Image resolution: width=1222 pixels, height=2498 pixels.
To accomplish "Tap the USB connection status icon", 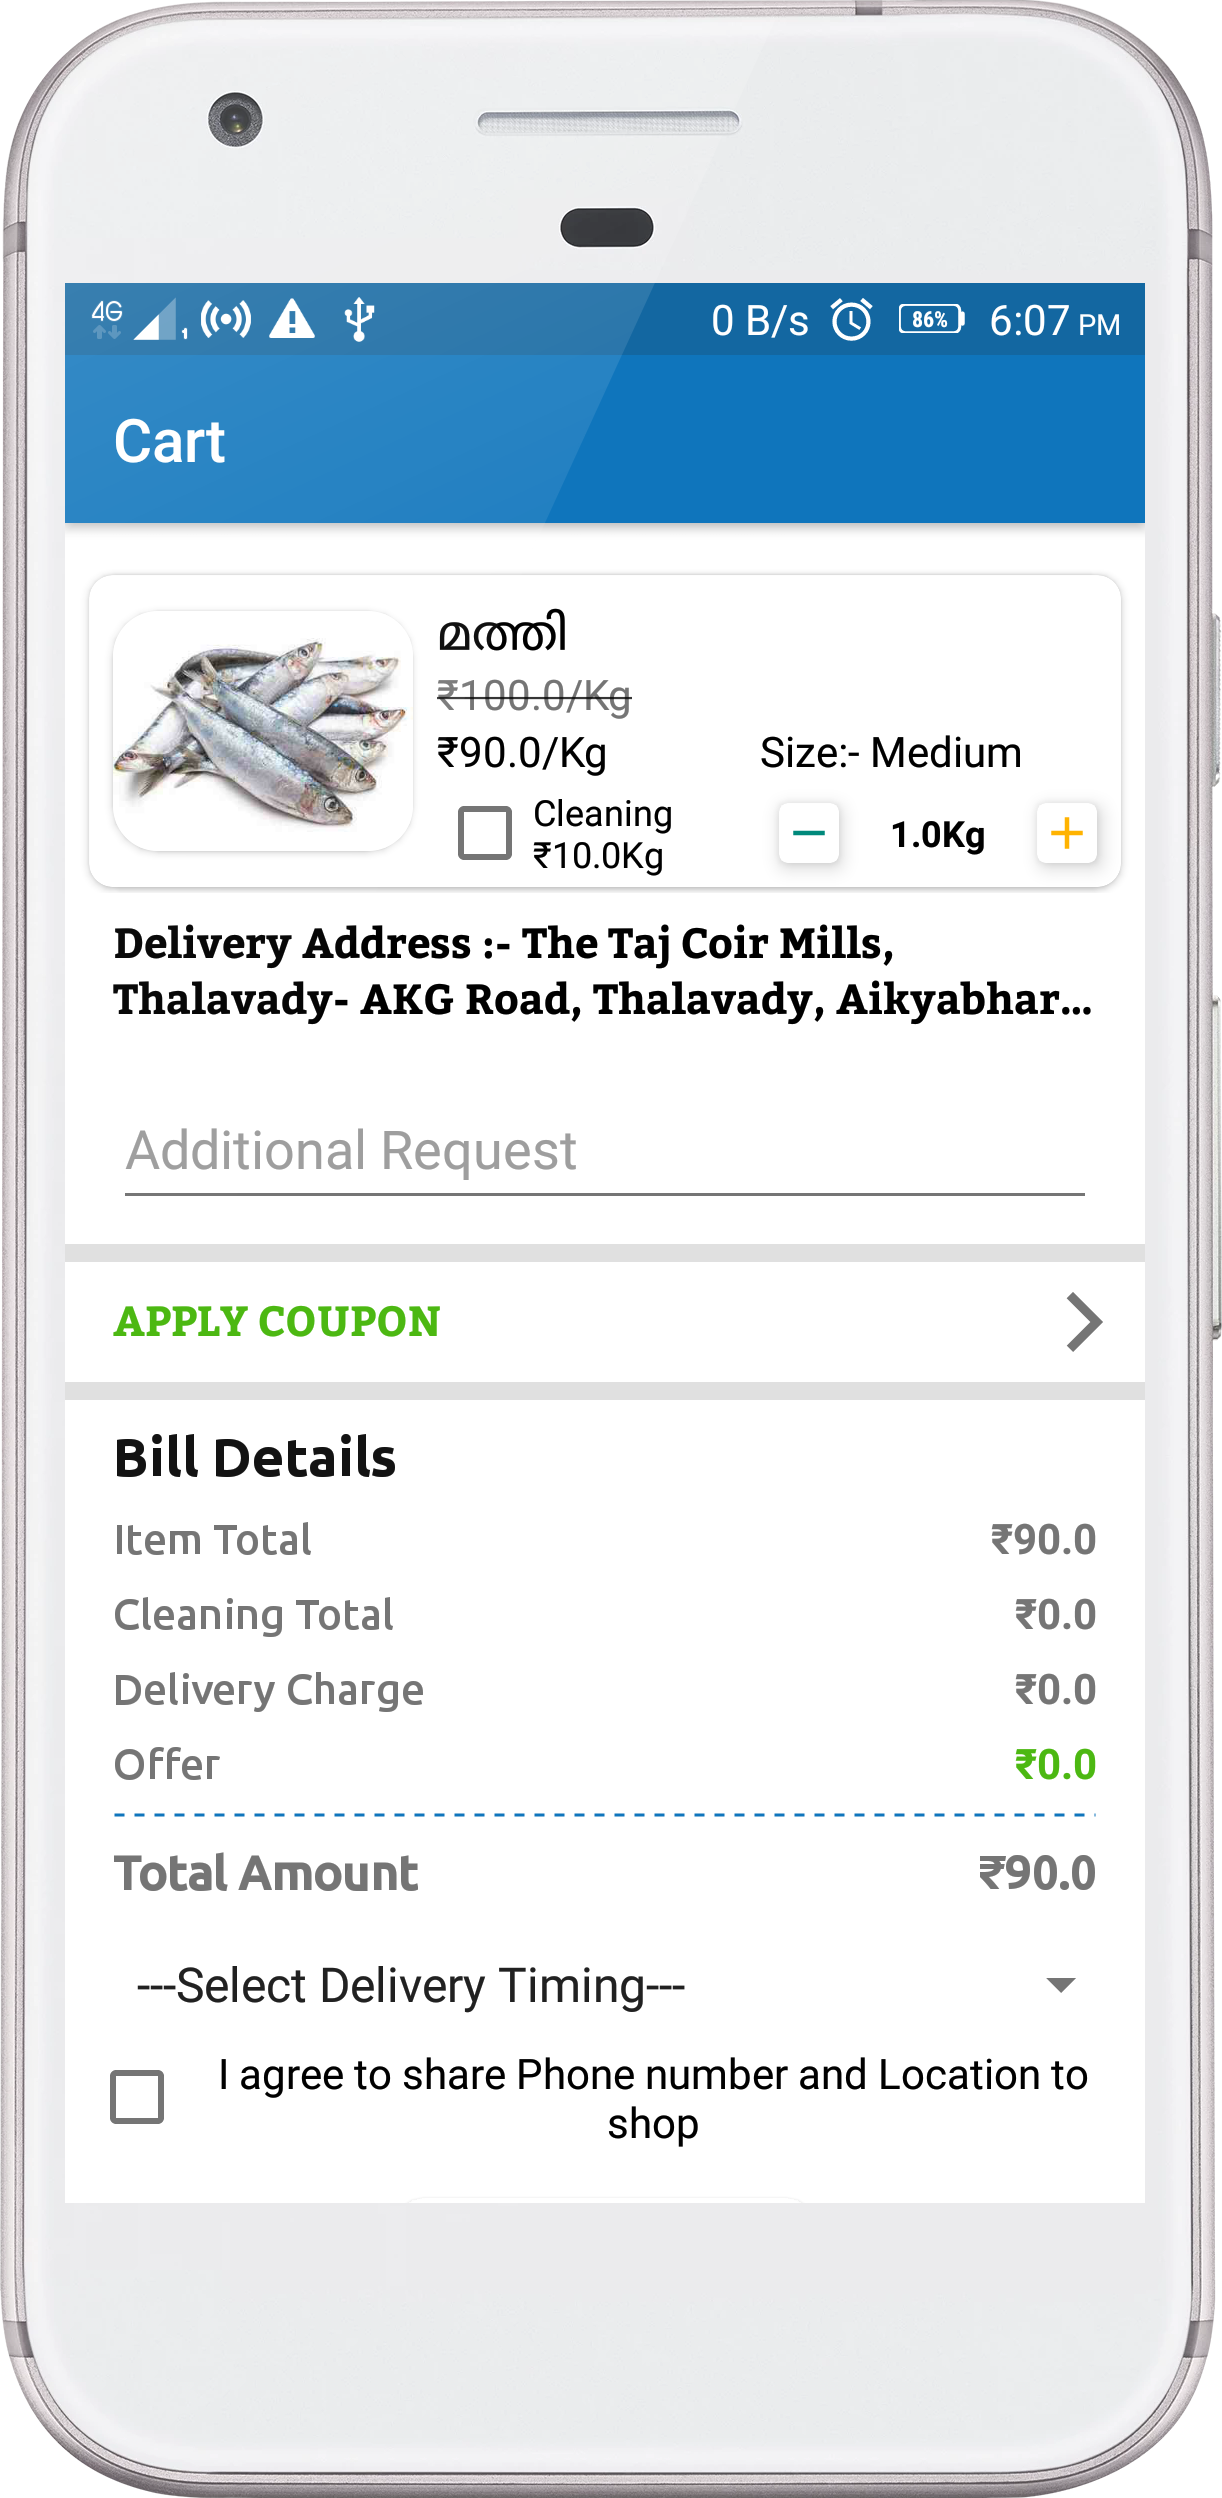I will (359, 320).
